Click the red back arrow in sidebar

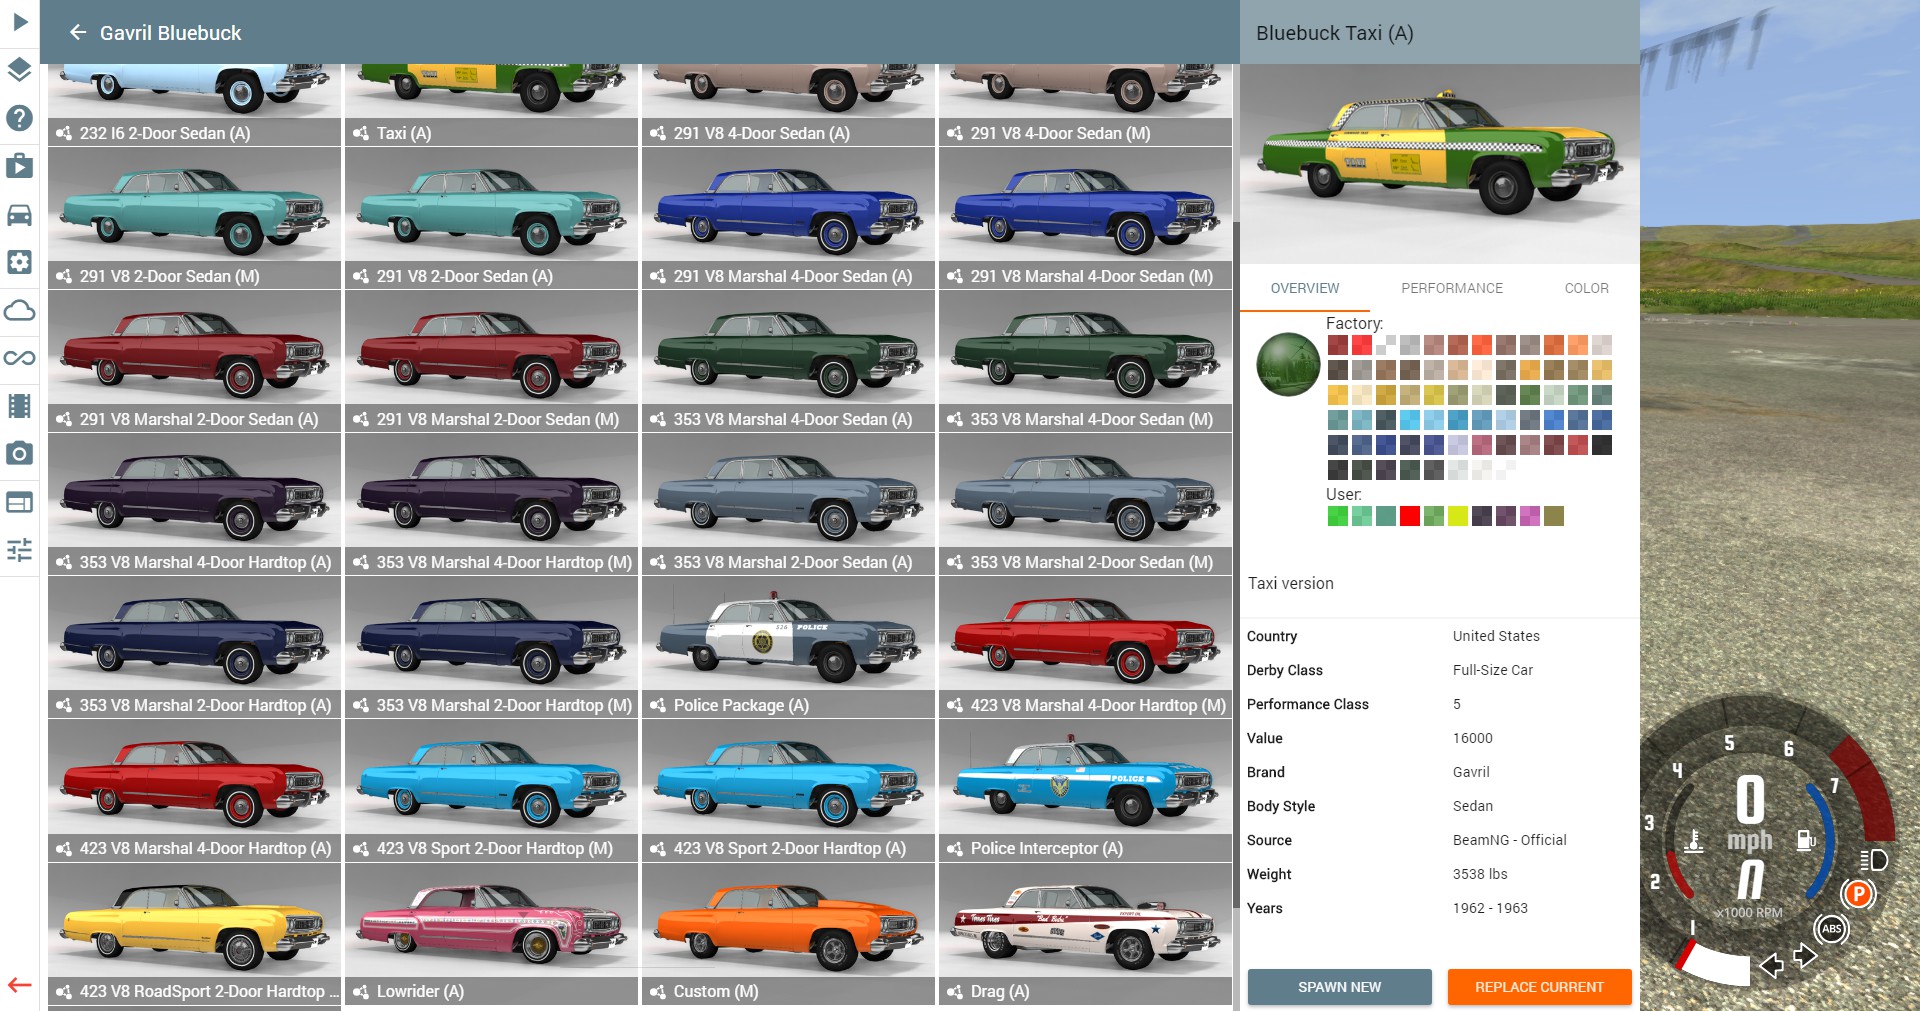[x=20, y=985]
